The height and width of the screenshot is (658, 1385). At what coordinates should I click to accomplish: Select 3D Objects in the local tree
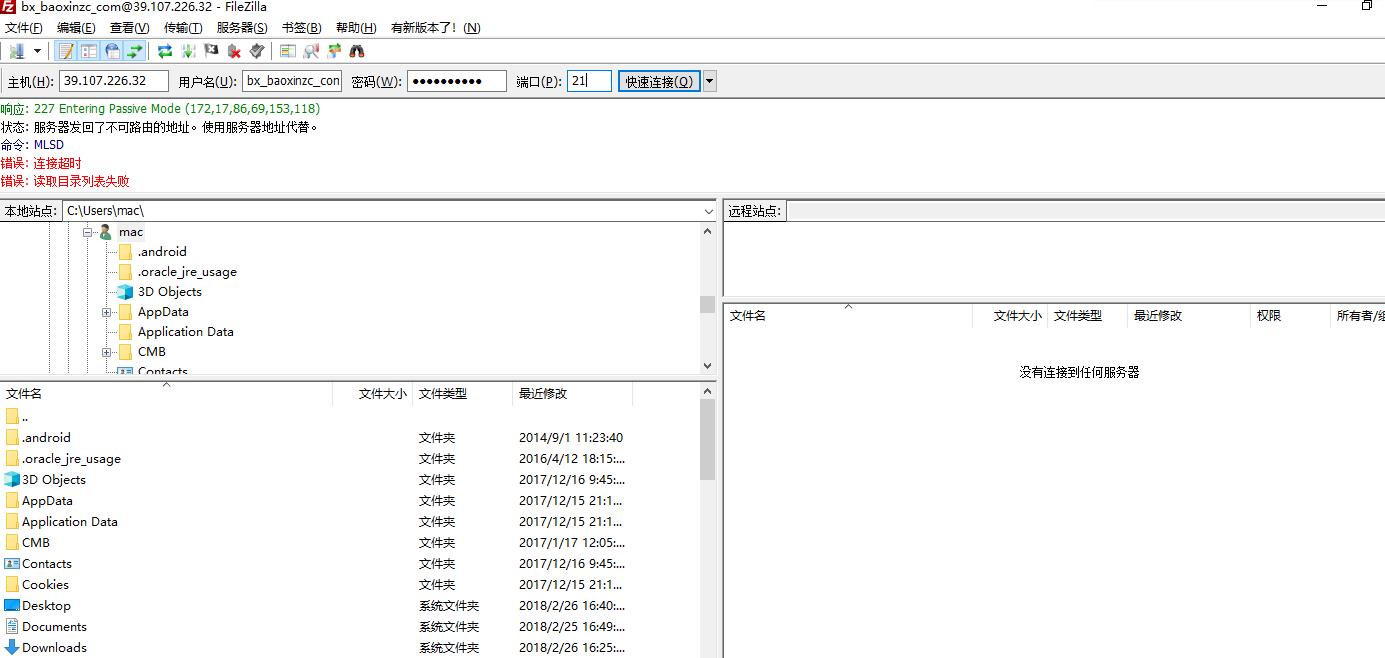click(x=170, y=292)
